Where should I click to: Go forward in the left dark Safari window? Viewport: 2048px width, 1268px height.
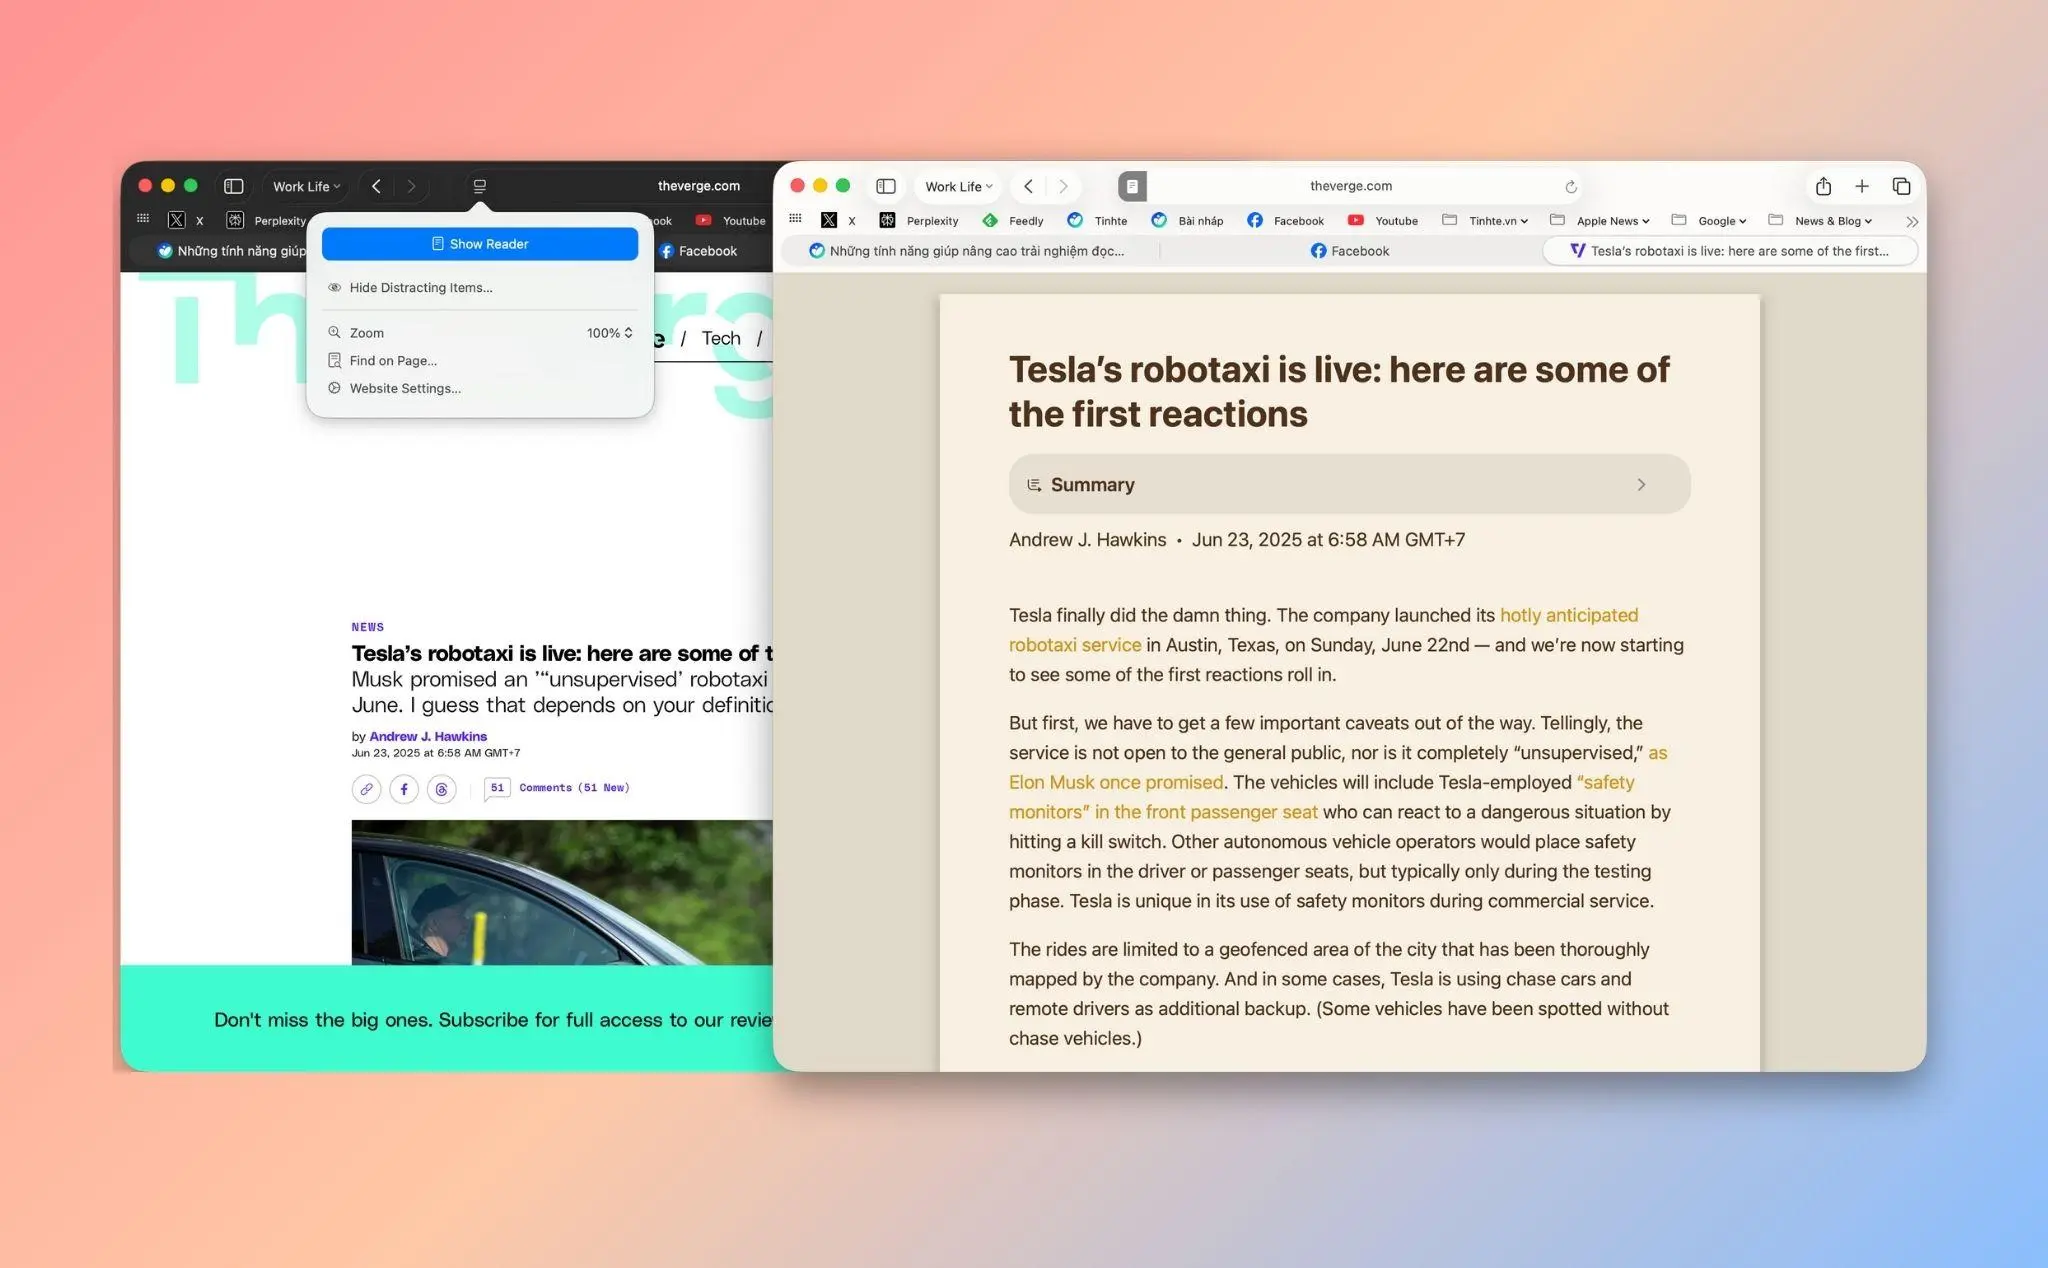[x=411, y=186]
